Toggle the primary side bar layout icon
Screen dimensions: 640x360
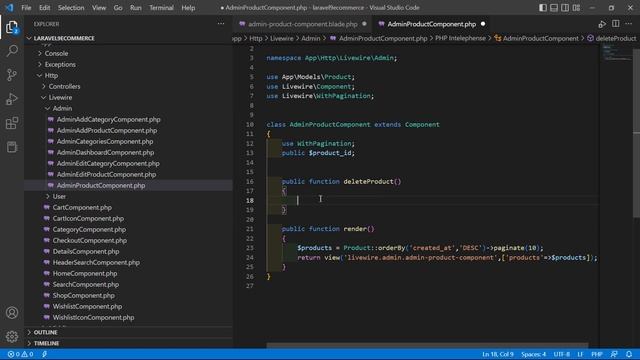point(543,8)
